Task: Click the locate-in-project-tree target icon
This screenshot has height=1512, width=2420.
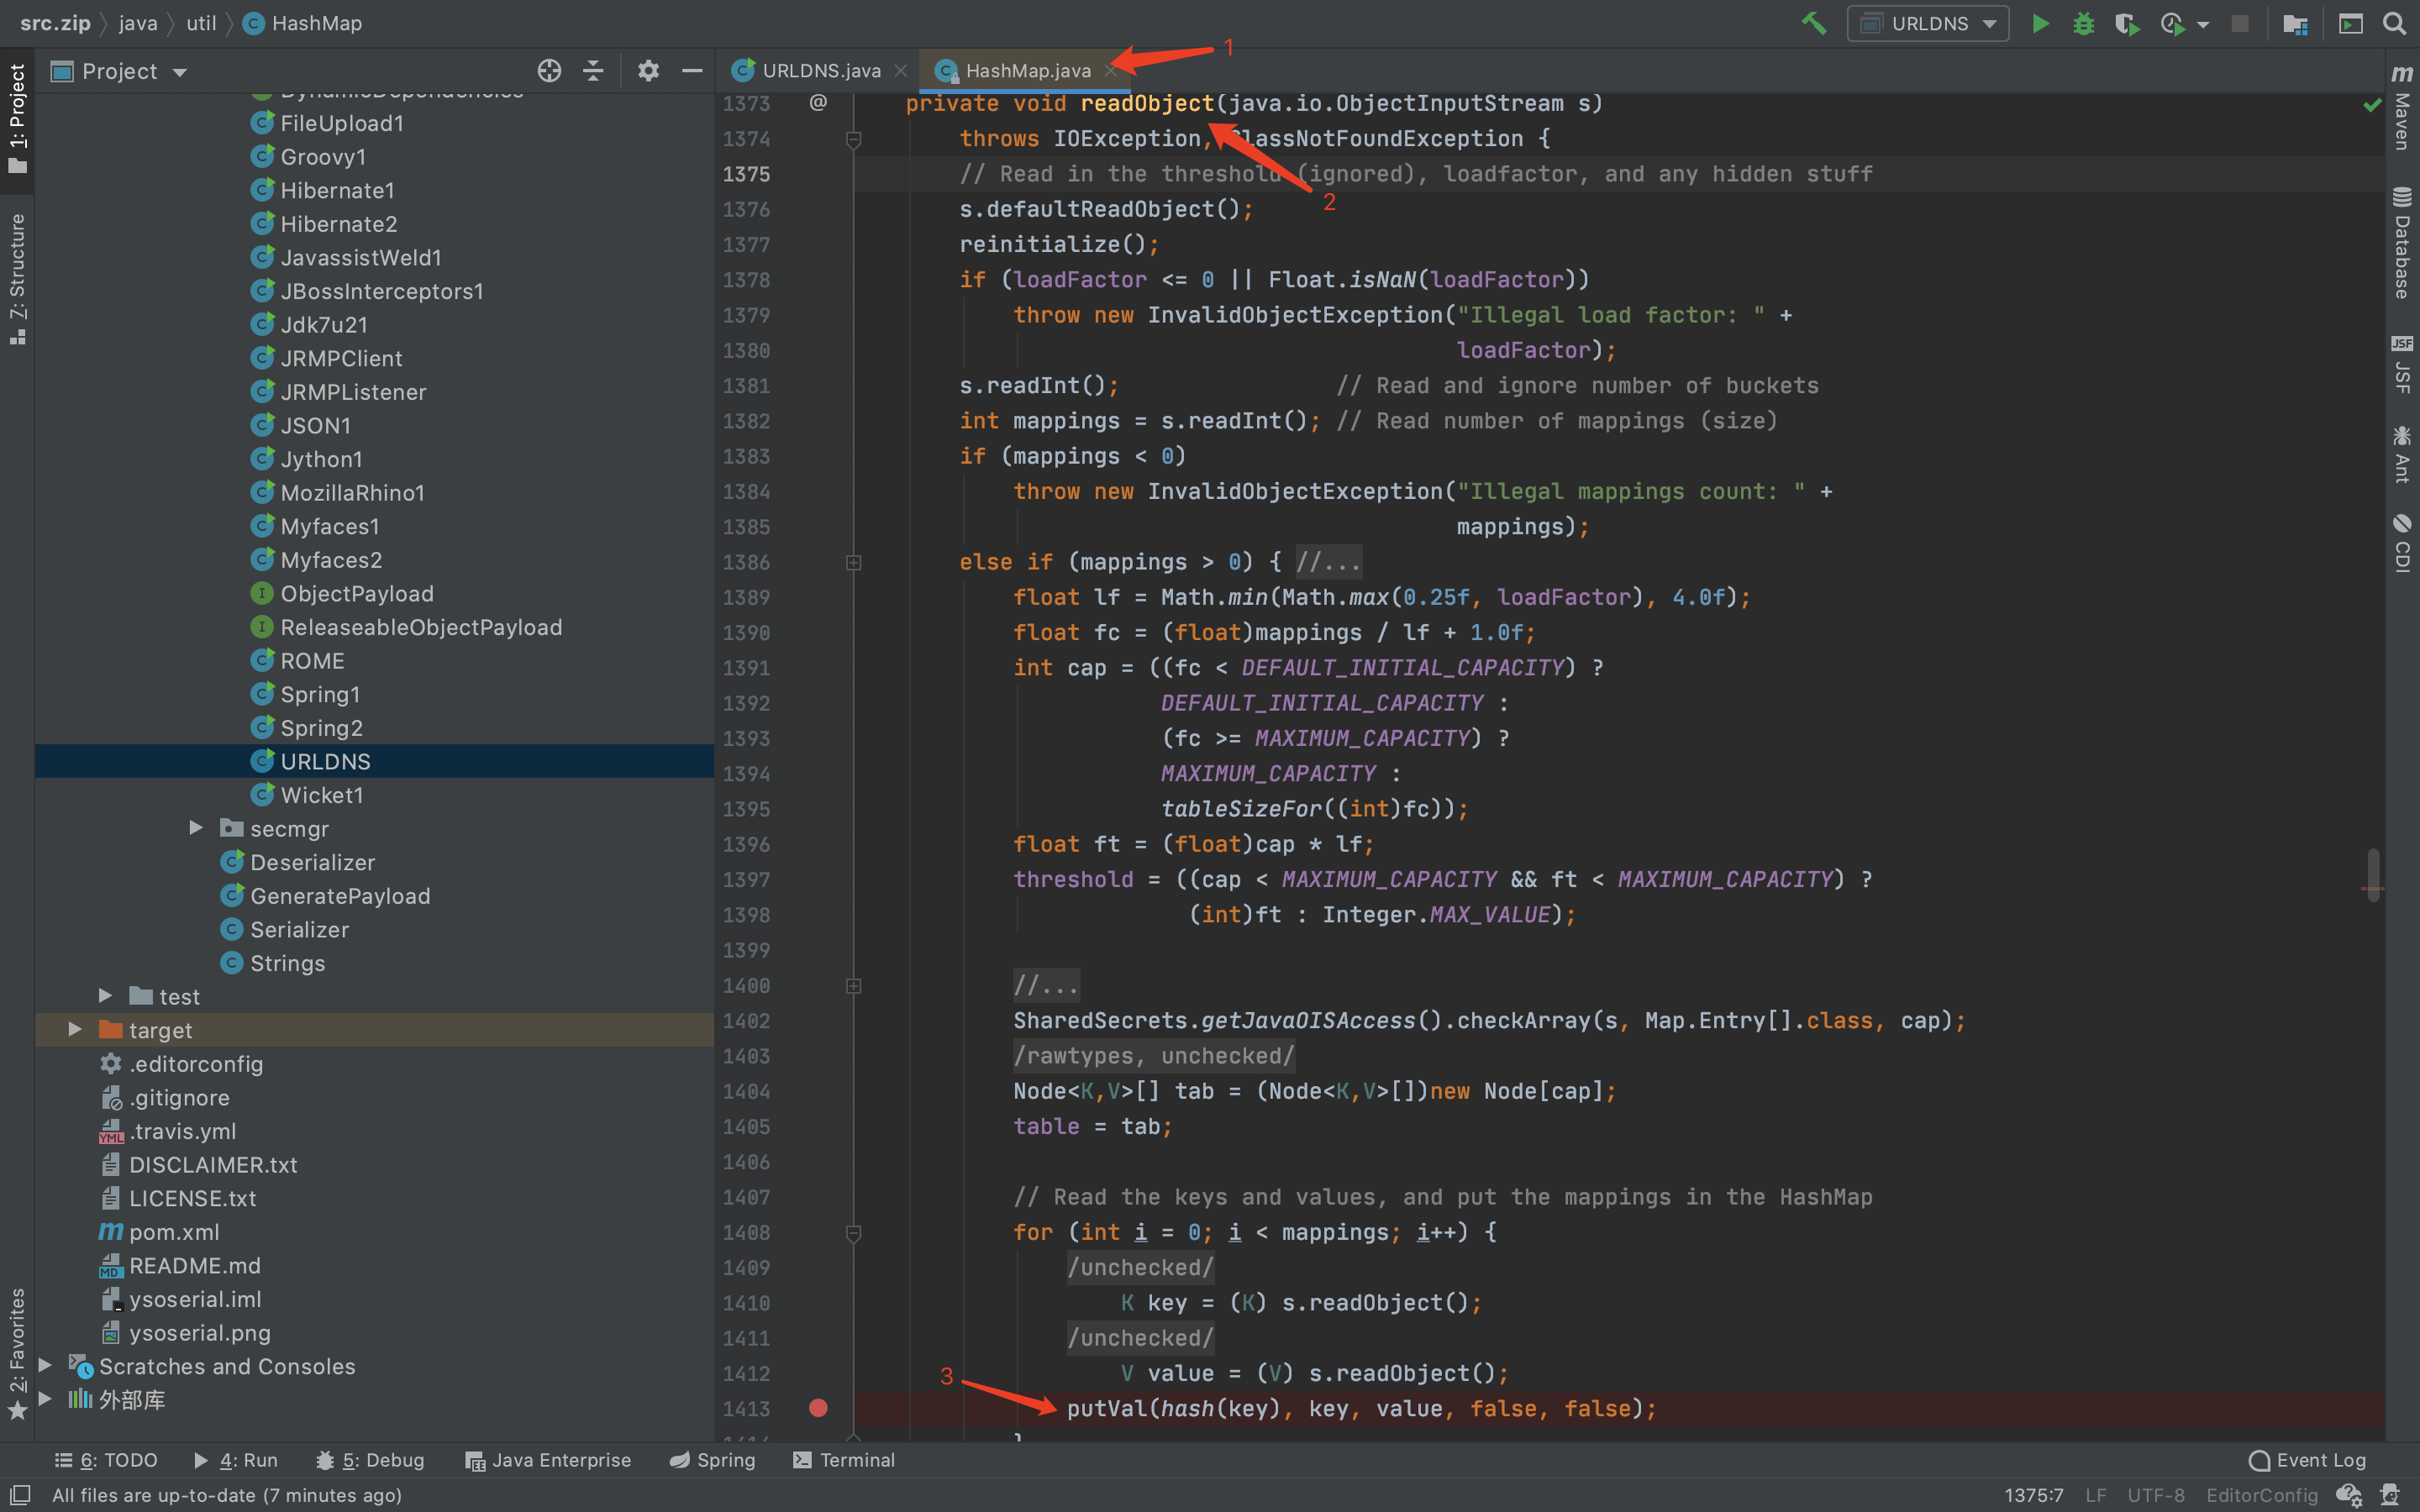Action: click(549, 71)
